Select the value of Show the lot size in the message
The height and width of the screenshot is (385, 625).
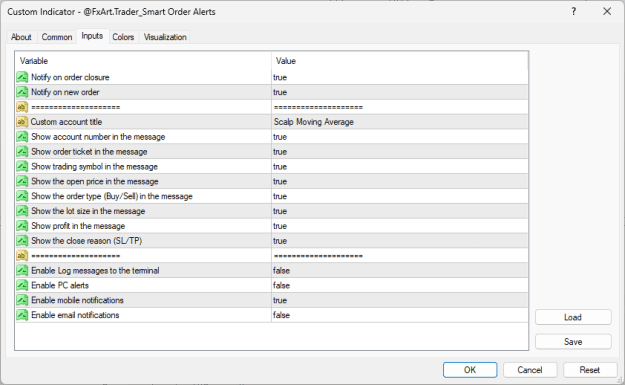(399, 211)
